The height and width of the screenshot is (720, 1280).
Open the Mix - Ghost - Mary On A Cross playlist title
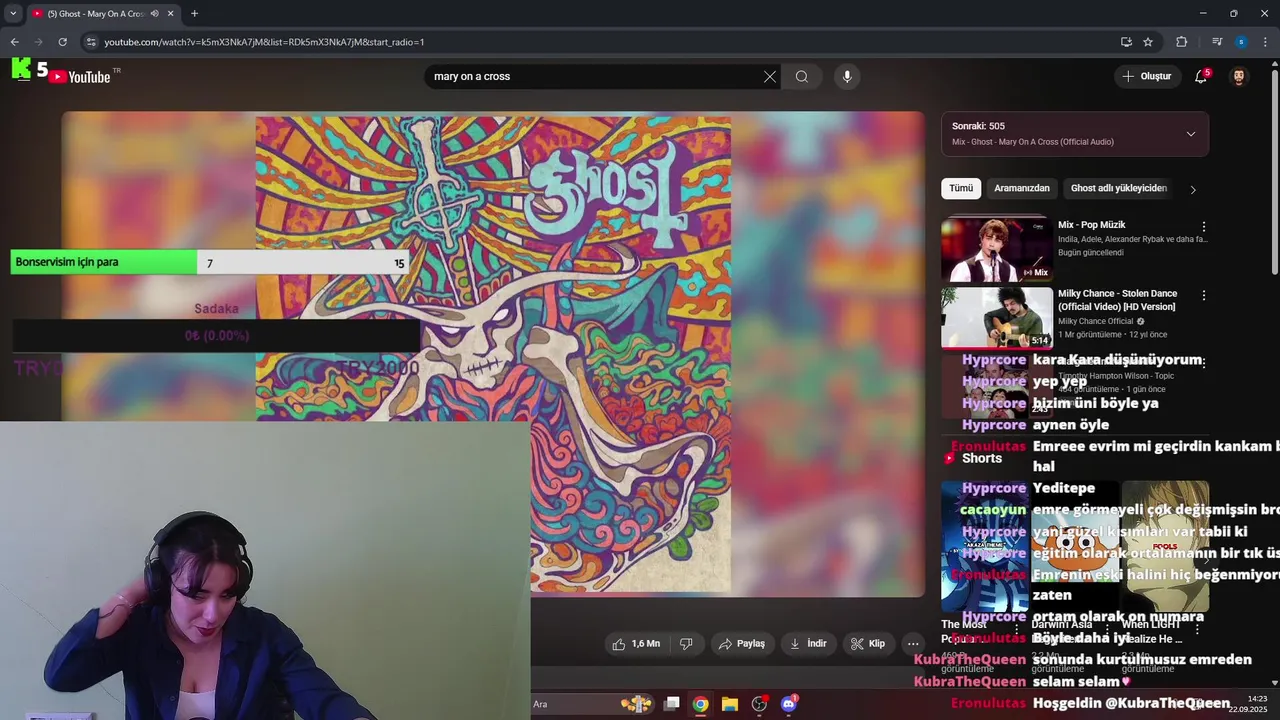1033,142
